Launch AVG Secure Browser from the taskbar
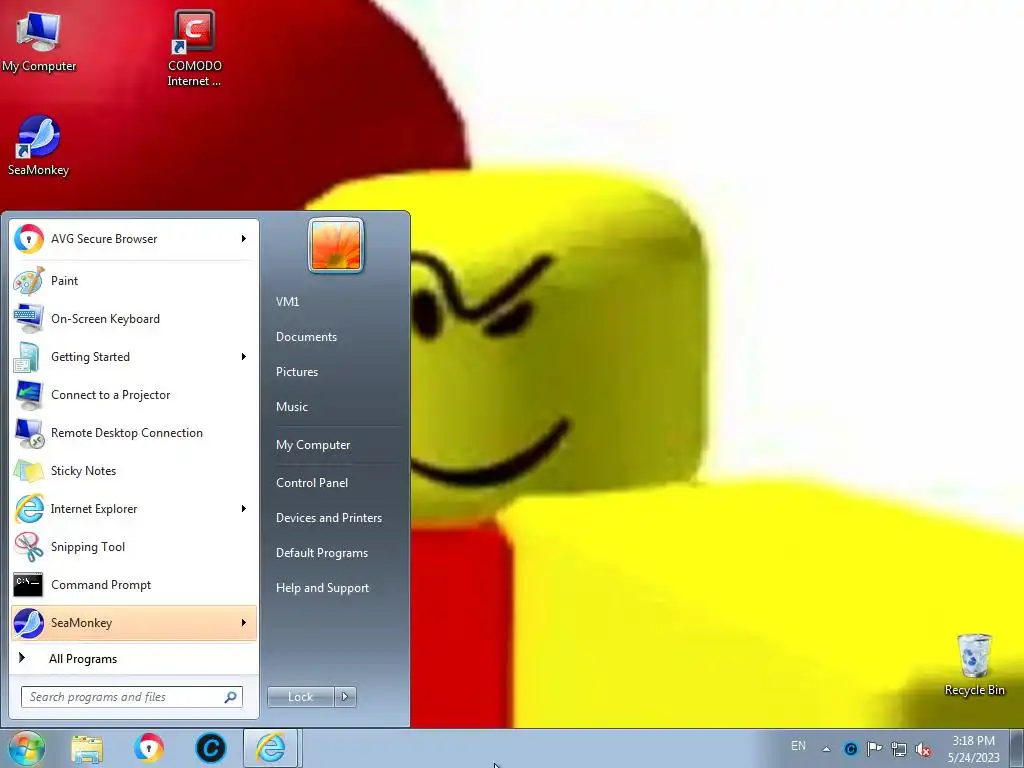 tap(149, 748)
